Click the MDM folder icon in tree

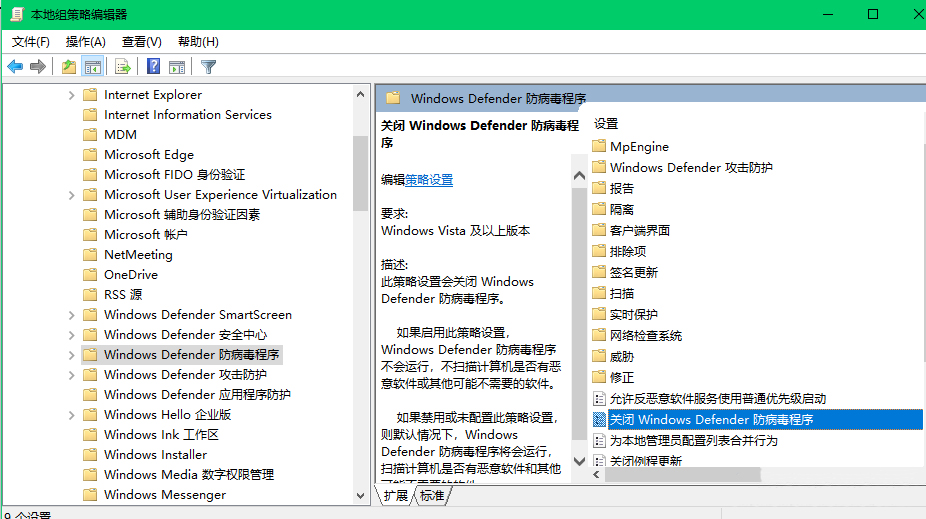point(90,135)
